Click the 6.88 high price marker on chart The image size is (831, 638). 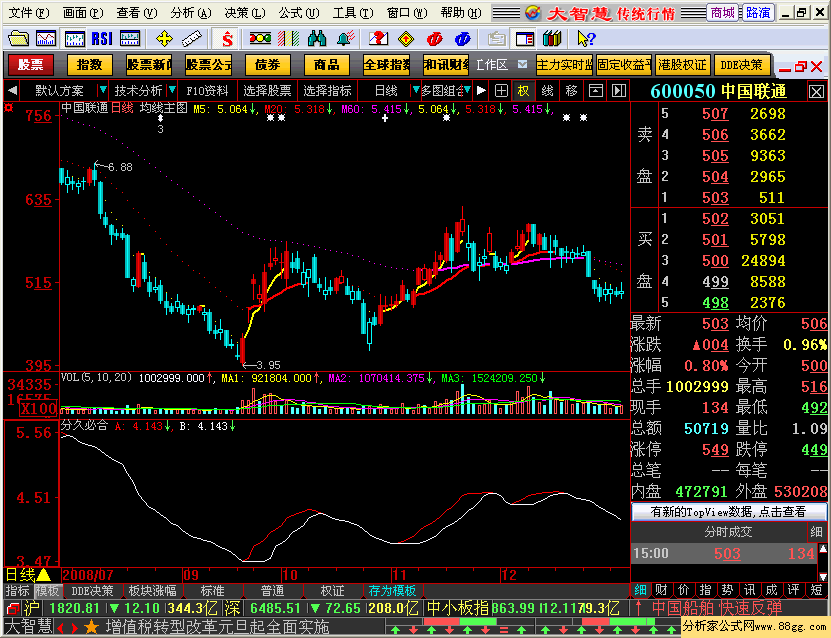[x=120, y=167]
